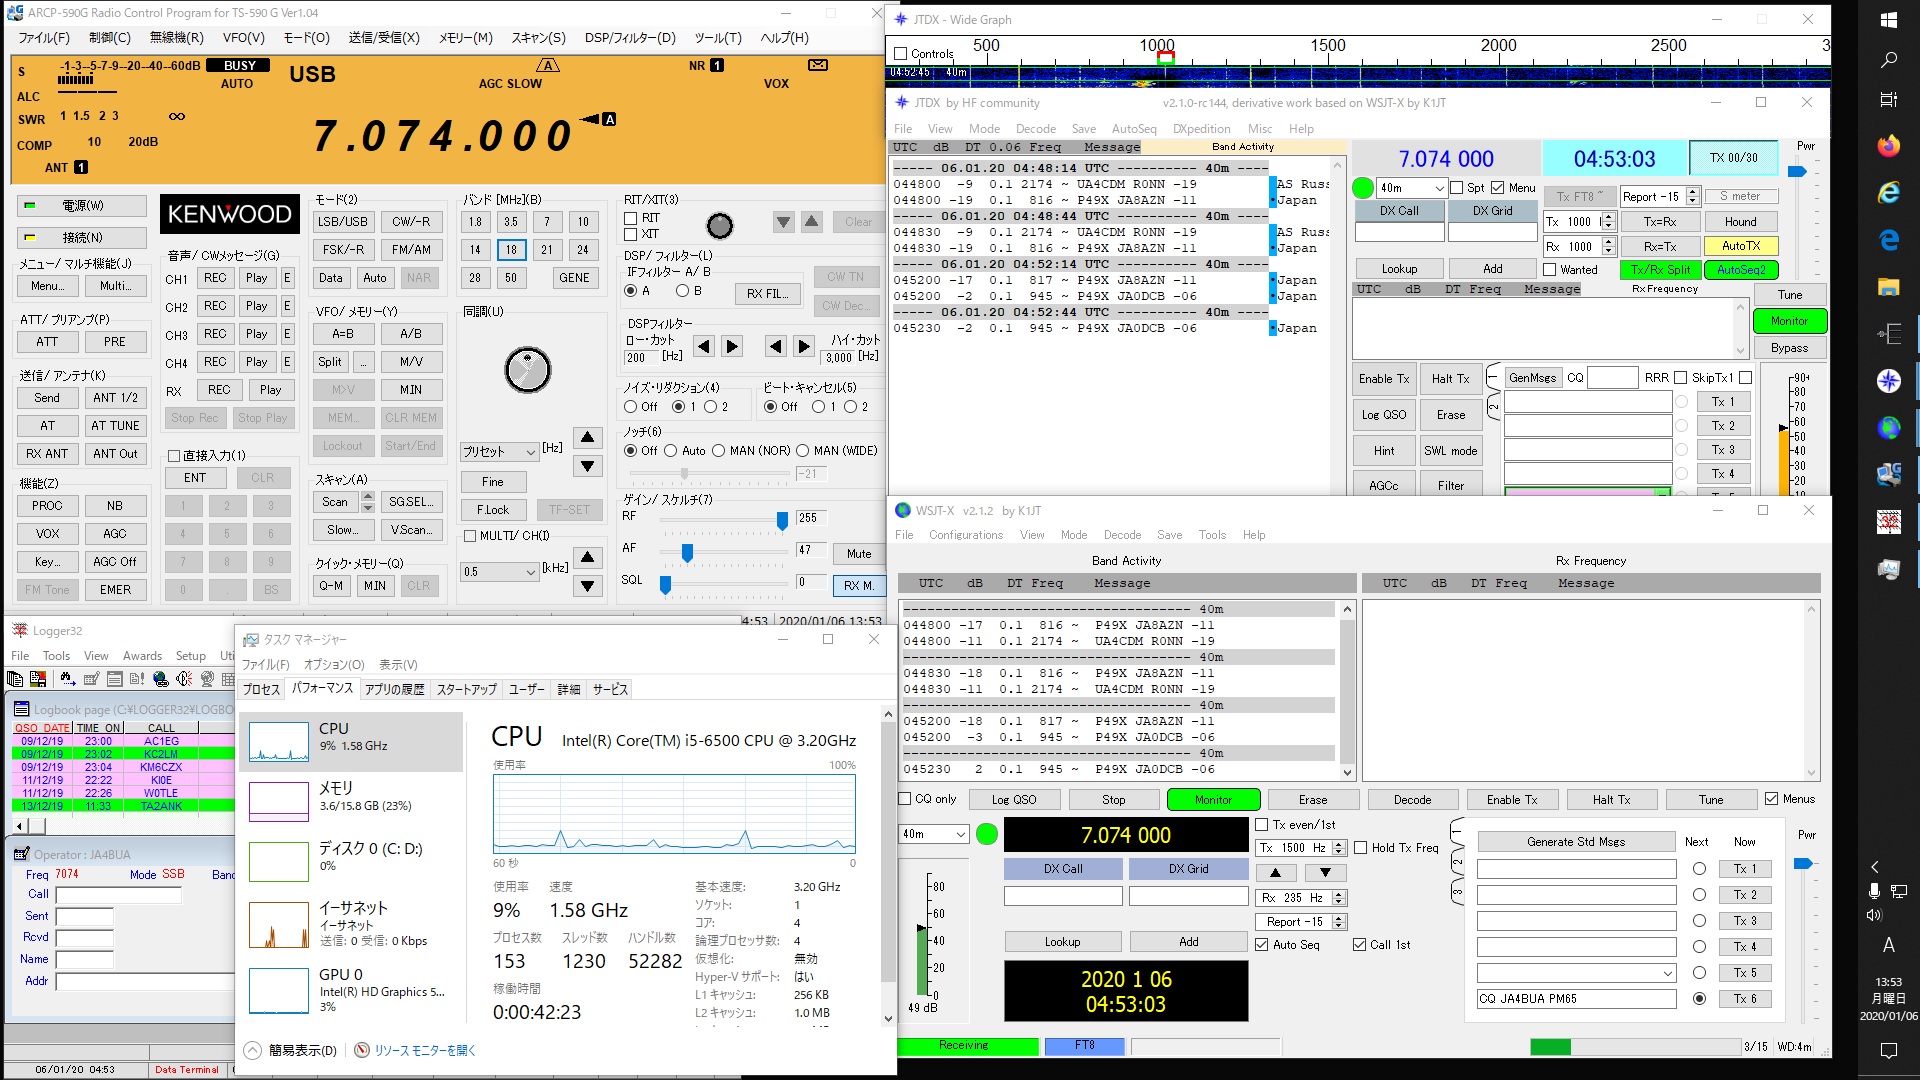This screenshot has height=1080, width=1920.
Task: Click the LSB/USB mode button
Action: [x=342, y=222]
